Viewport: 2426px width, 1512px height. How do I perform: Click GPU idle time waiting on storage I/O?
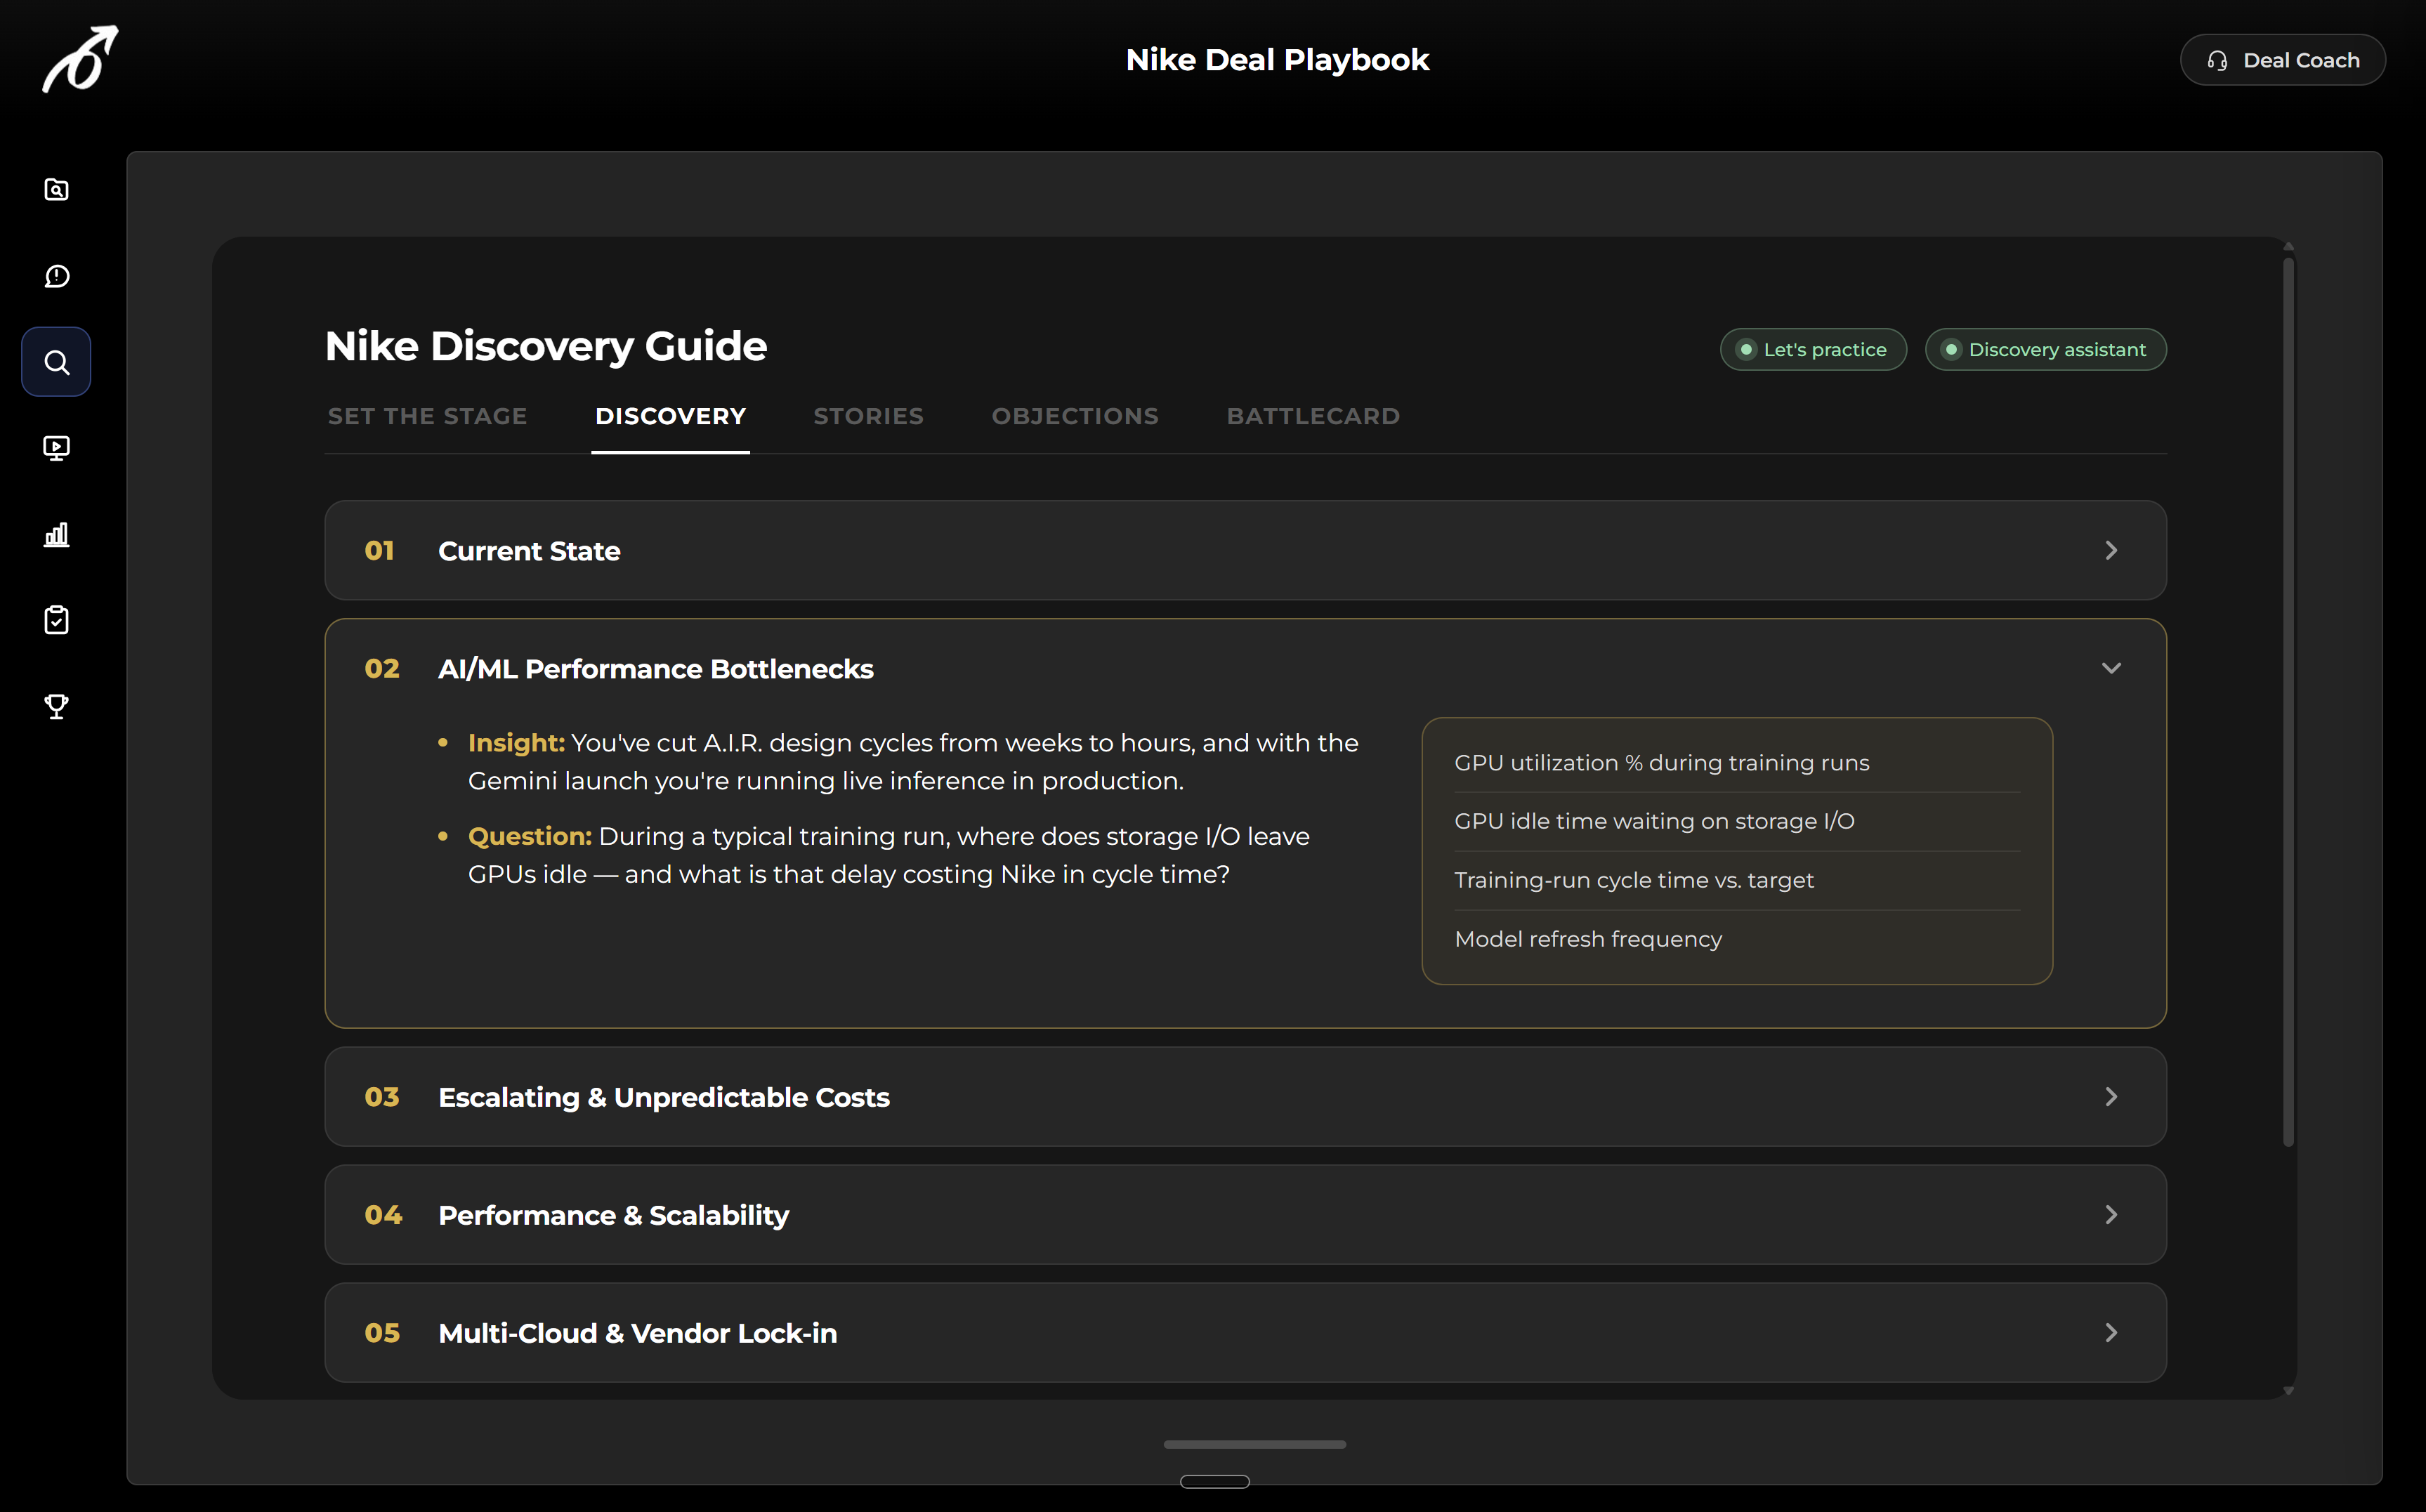click(1654, 821)
